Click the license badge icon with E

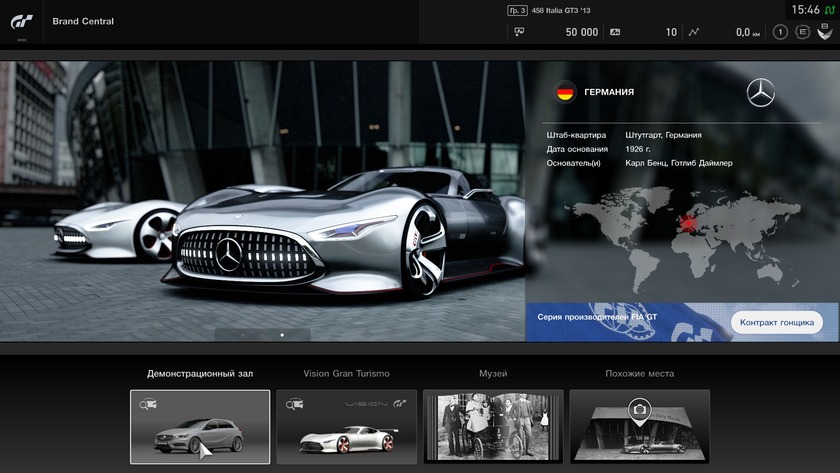(x=802, y=32)
